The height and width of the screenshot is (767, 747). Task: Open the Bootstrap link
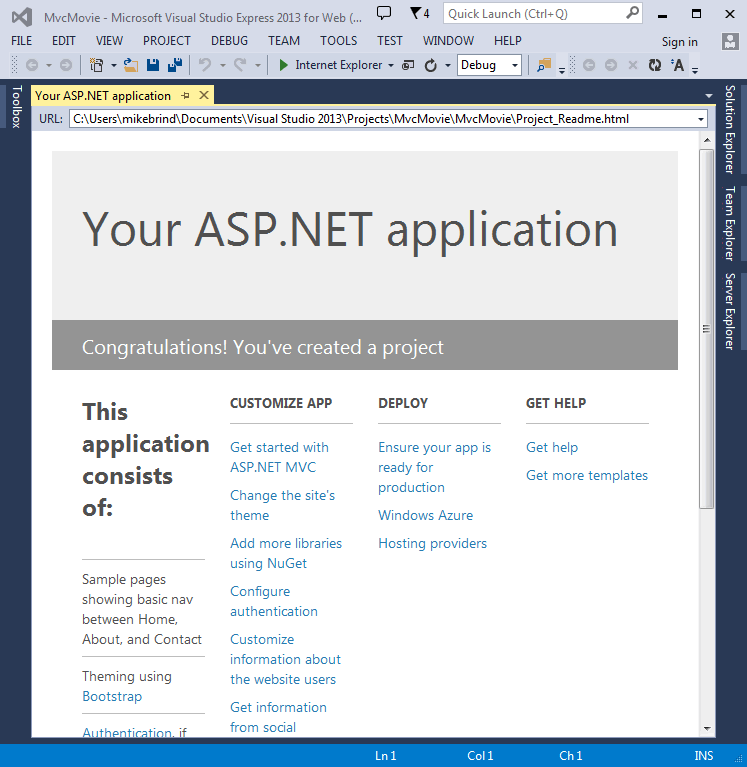(112, 696)
